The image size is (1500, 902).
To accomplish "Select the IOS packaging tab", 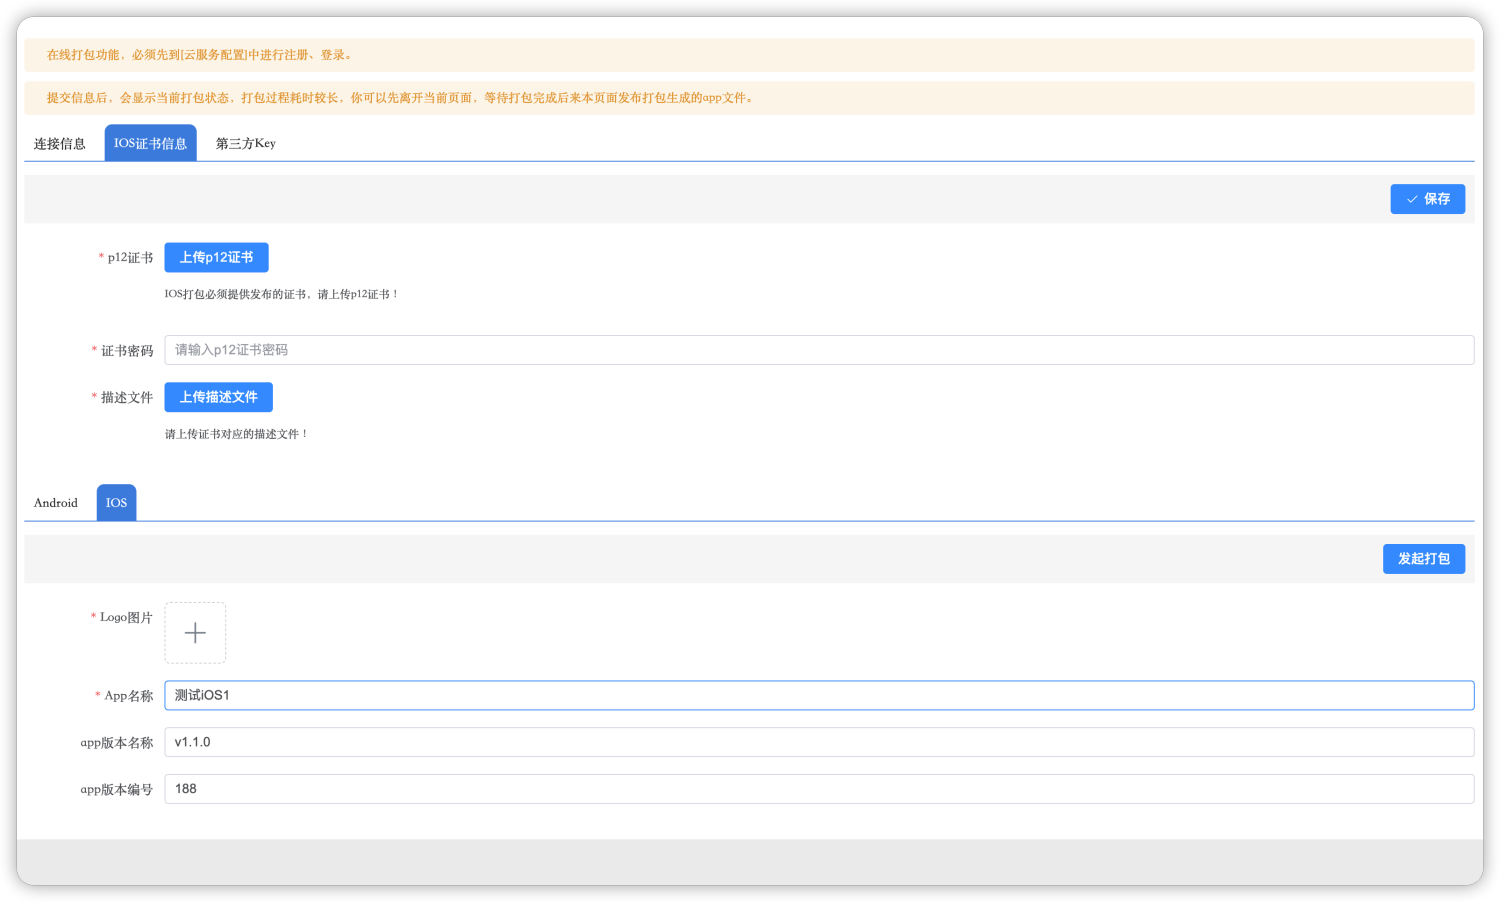I will click(116, 503).
